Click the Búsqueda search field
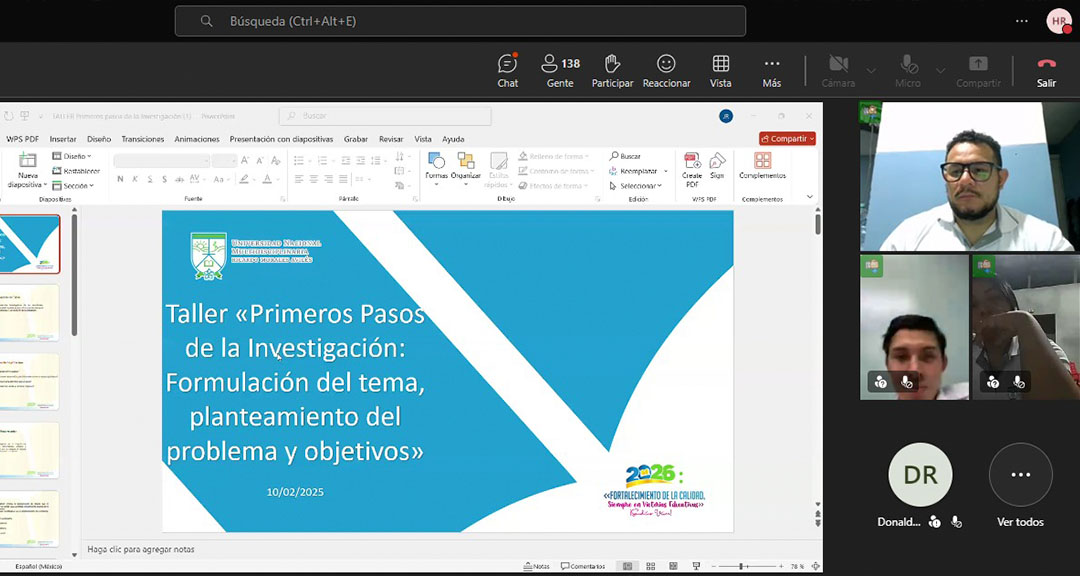The width and height of the screenshot is (1080, 576). (x=460, y=21)
